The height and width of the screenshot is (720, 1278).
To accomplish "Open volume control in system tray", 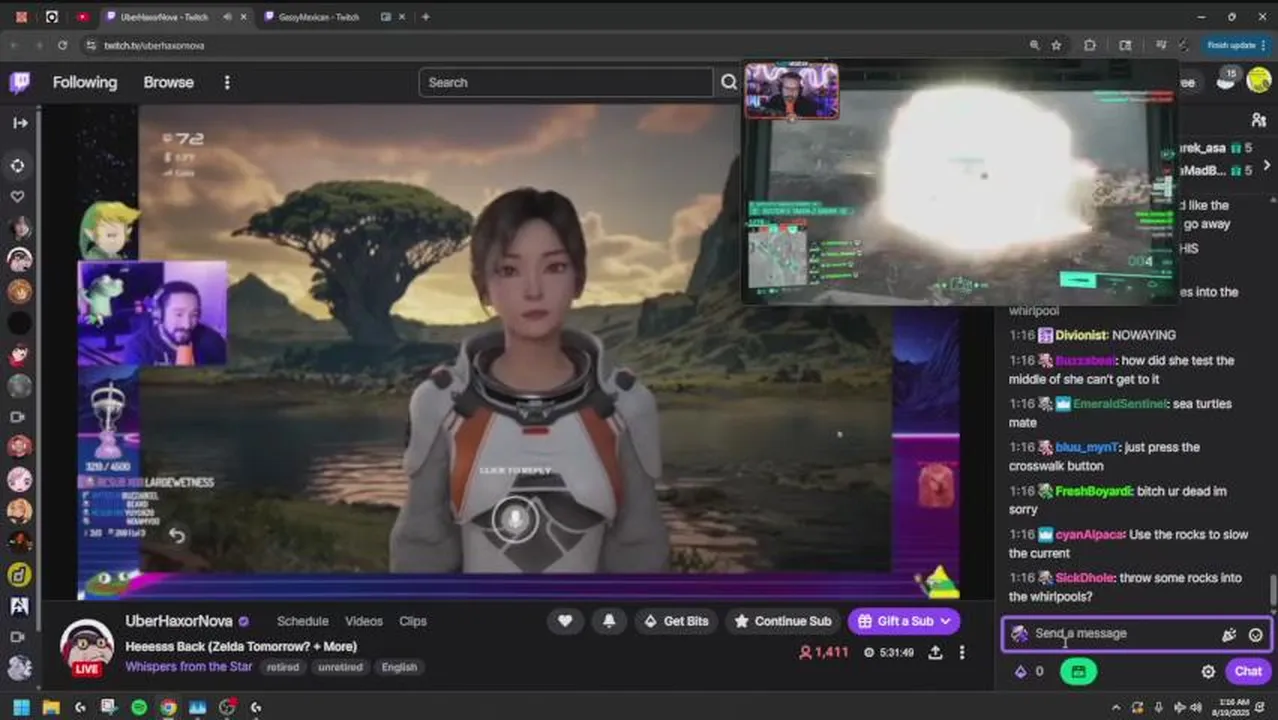I will click(x=1194, y=707).
